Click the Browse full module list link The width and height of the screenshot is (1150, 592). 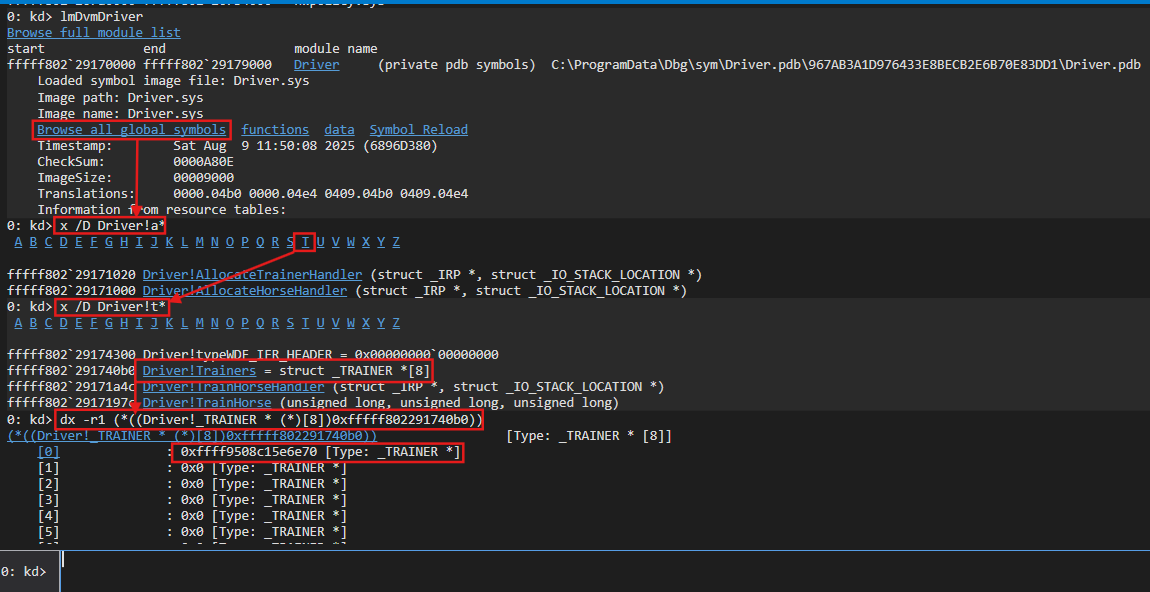pos(93,32)
